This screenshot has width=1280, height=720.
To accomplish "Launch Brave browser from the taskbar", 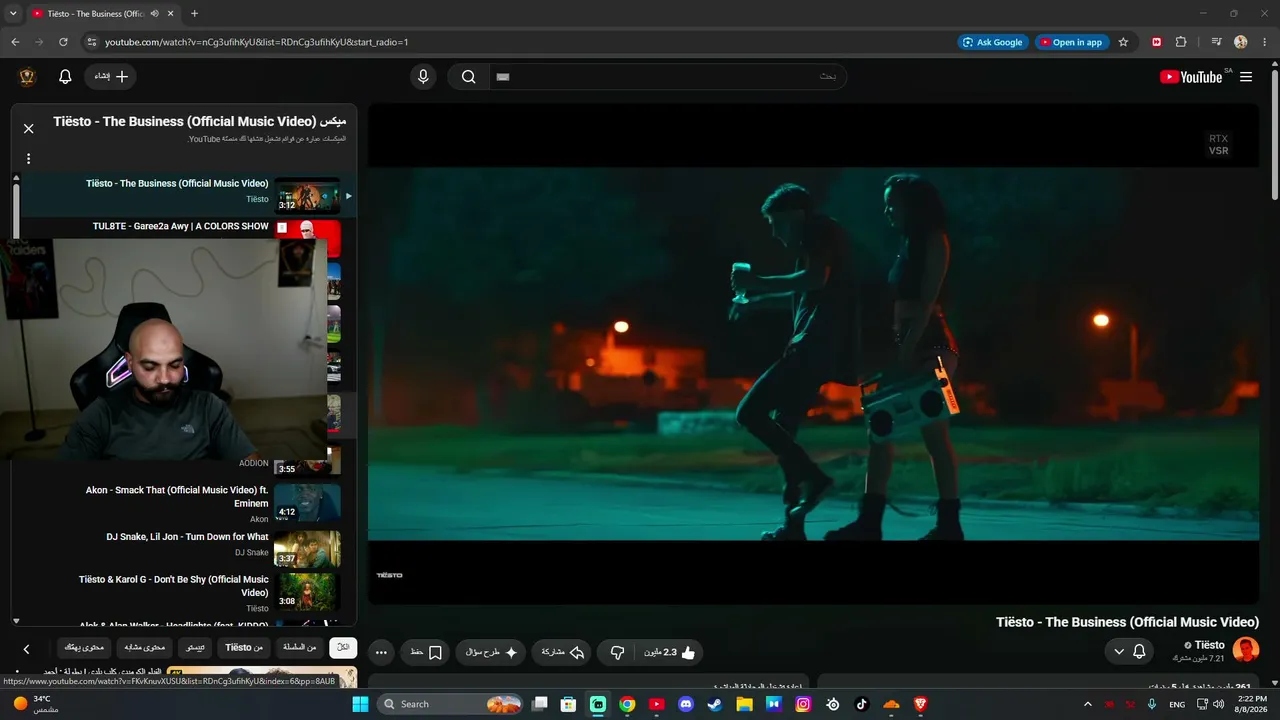I will [920, 704].
